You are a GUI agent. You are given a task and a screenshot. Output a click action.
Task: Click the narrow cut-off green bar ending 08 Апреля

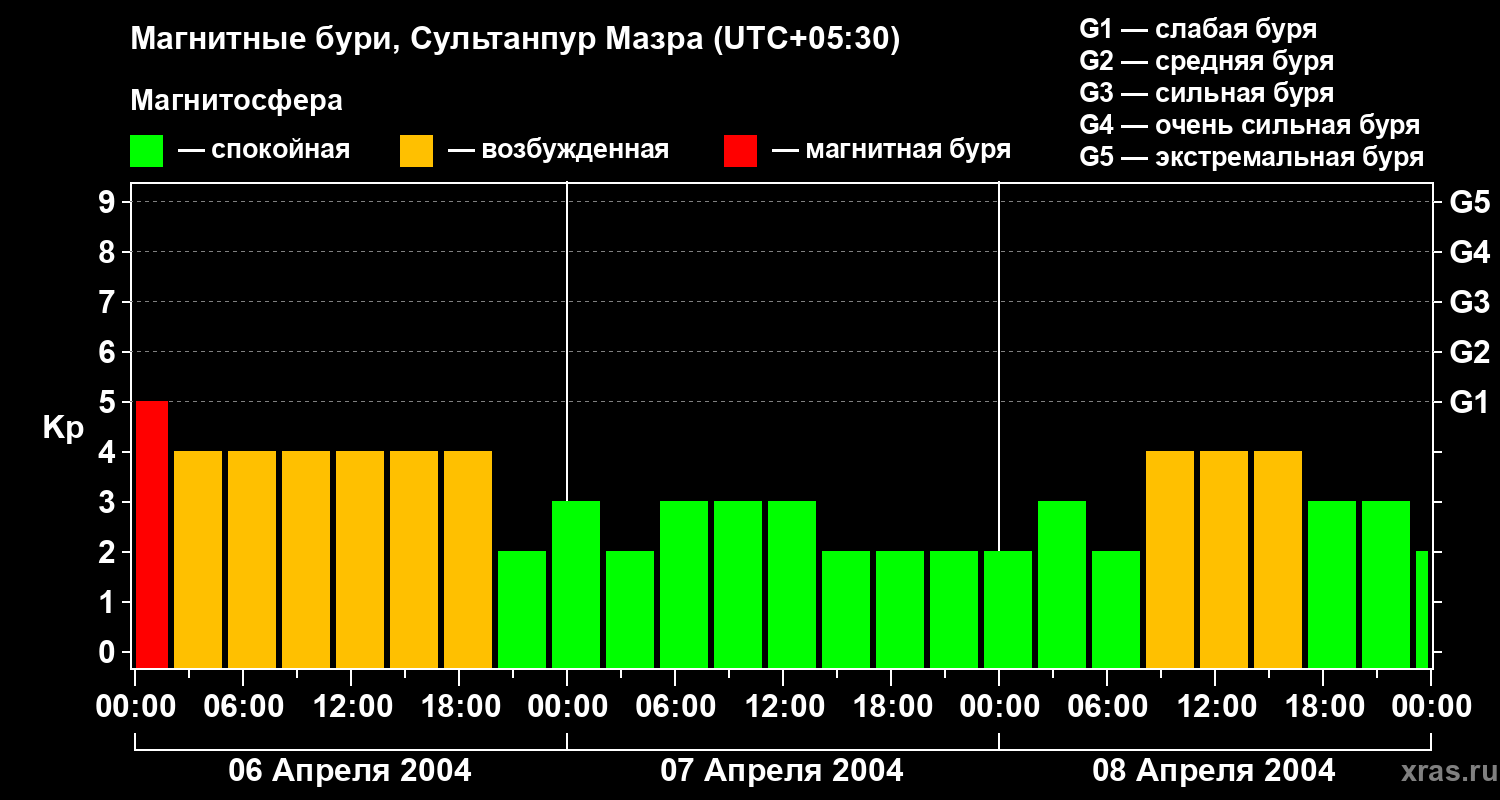click(1422, 609)
